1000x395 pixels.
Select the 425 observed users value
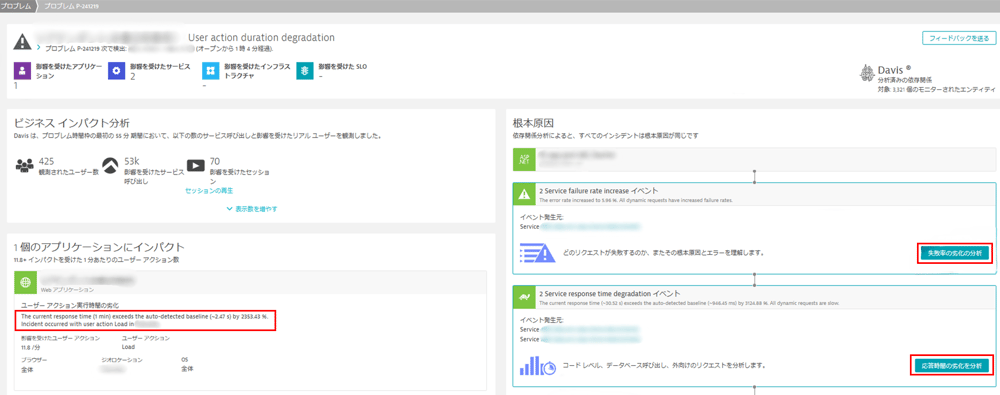(47, 161)
